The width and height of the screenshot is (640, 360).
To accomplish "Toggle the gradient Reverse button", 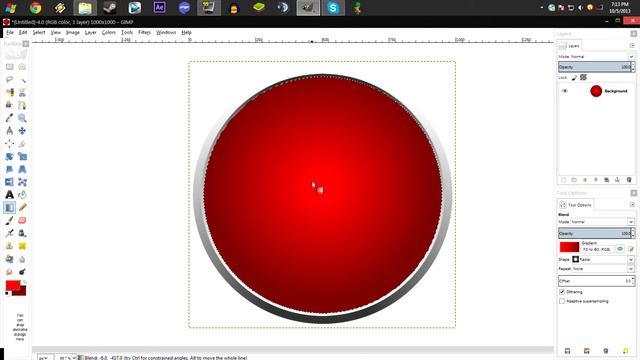I will coord(620,249).
